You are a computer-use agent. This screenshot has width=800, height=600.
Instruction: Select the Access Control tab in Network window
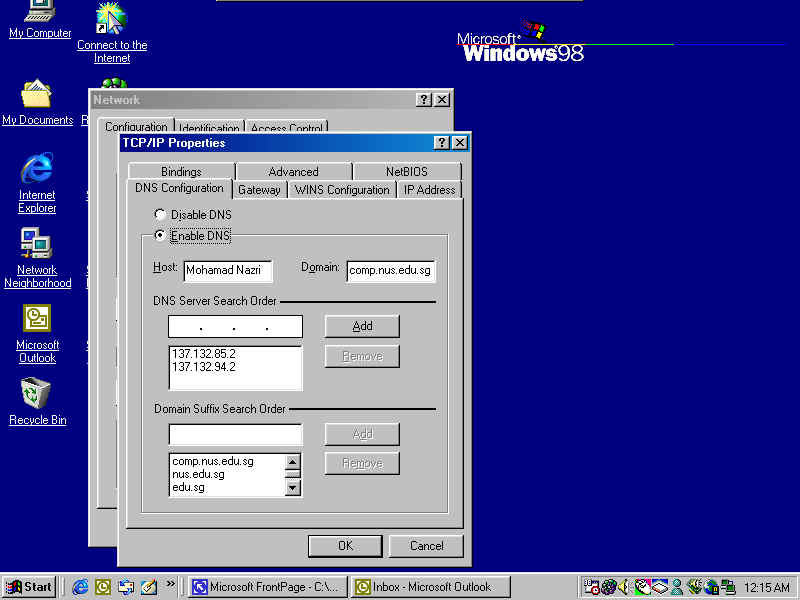tap(286, 127)
